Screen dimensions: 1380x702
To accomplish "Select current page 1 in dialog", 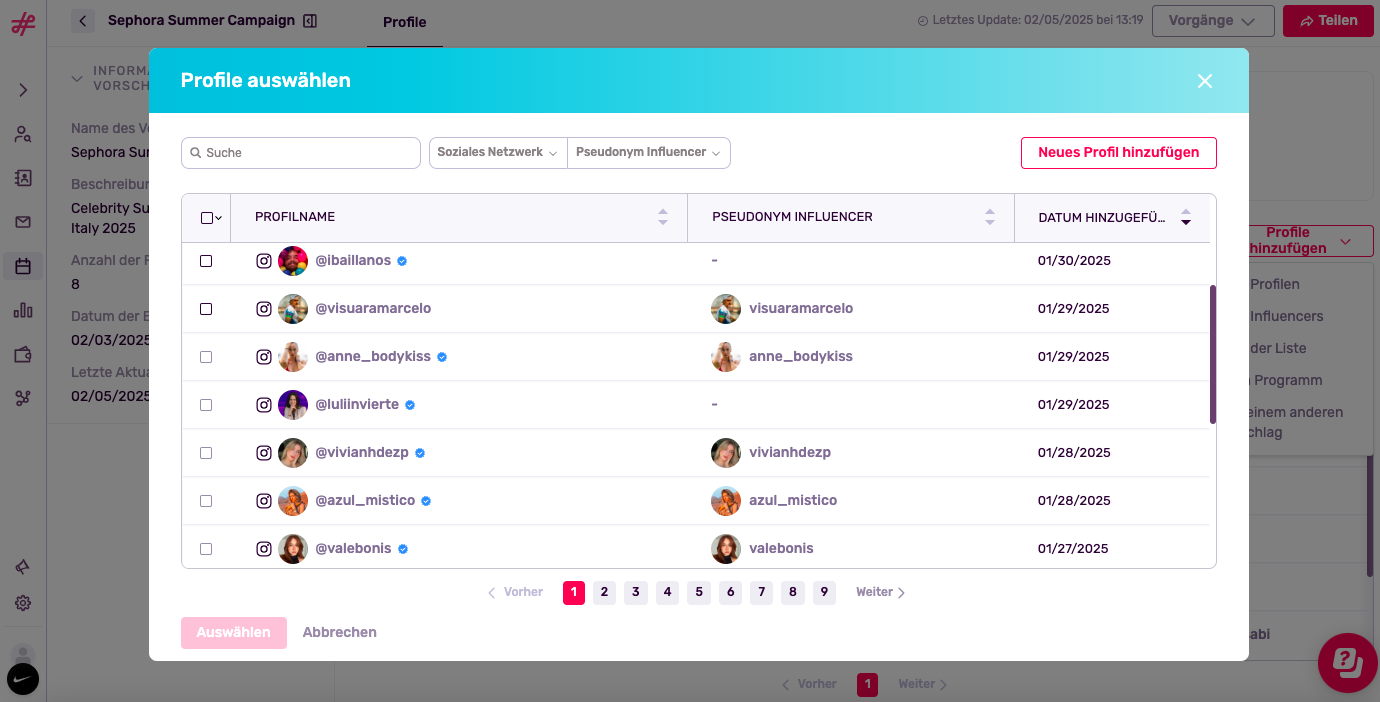I will pos(574,593).
